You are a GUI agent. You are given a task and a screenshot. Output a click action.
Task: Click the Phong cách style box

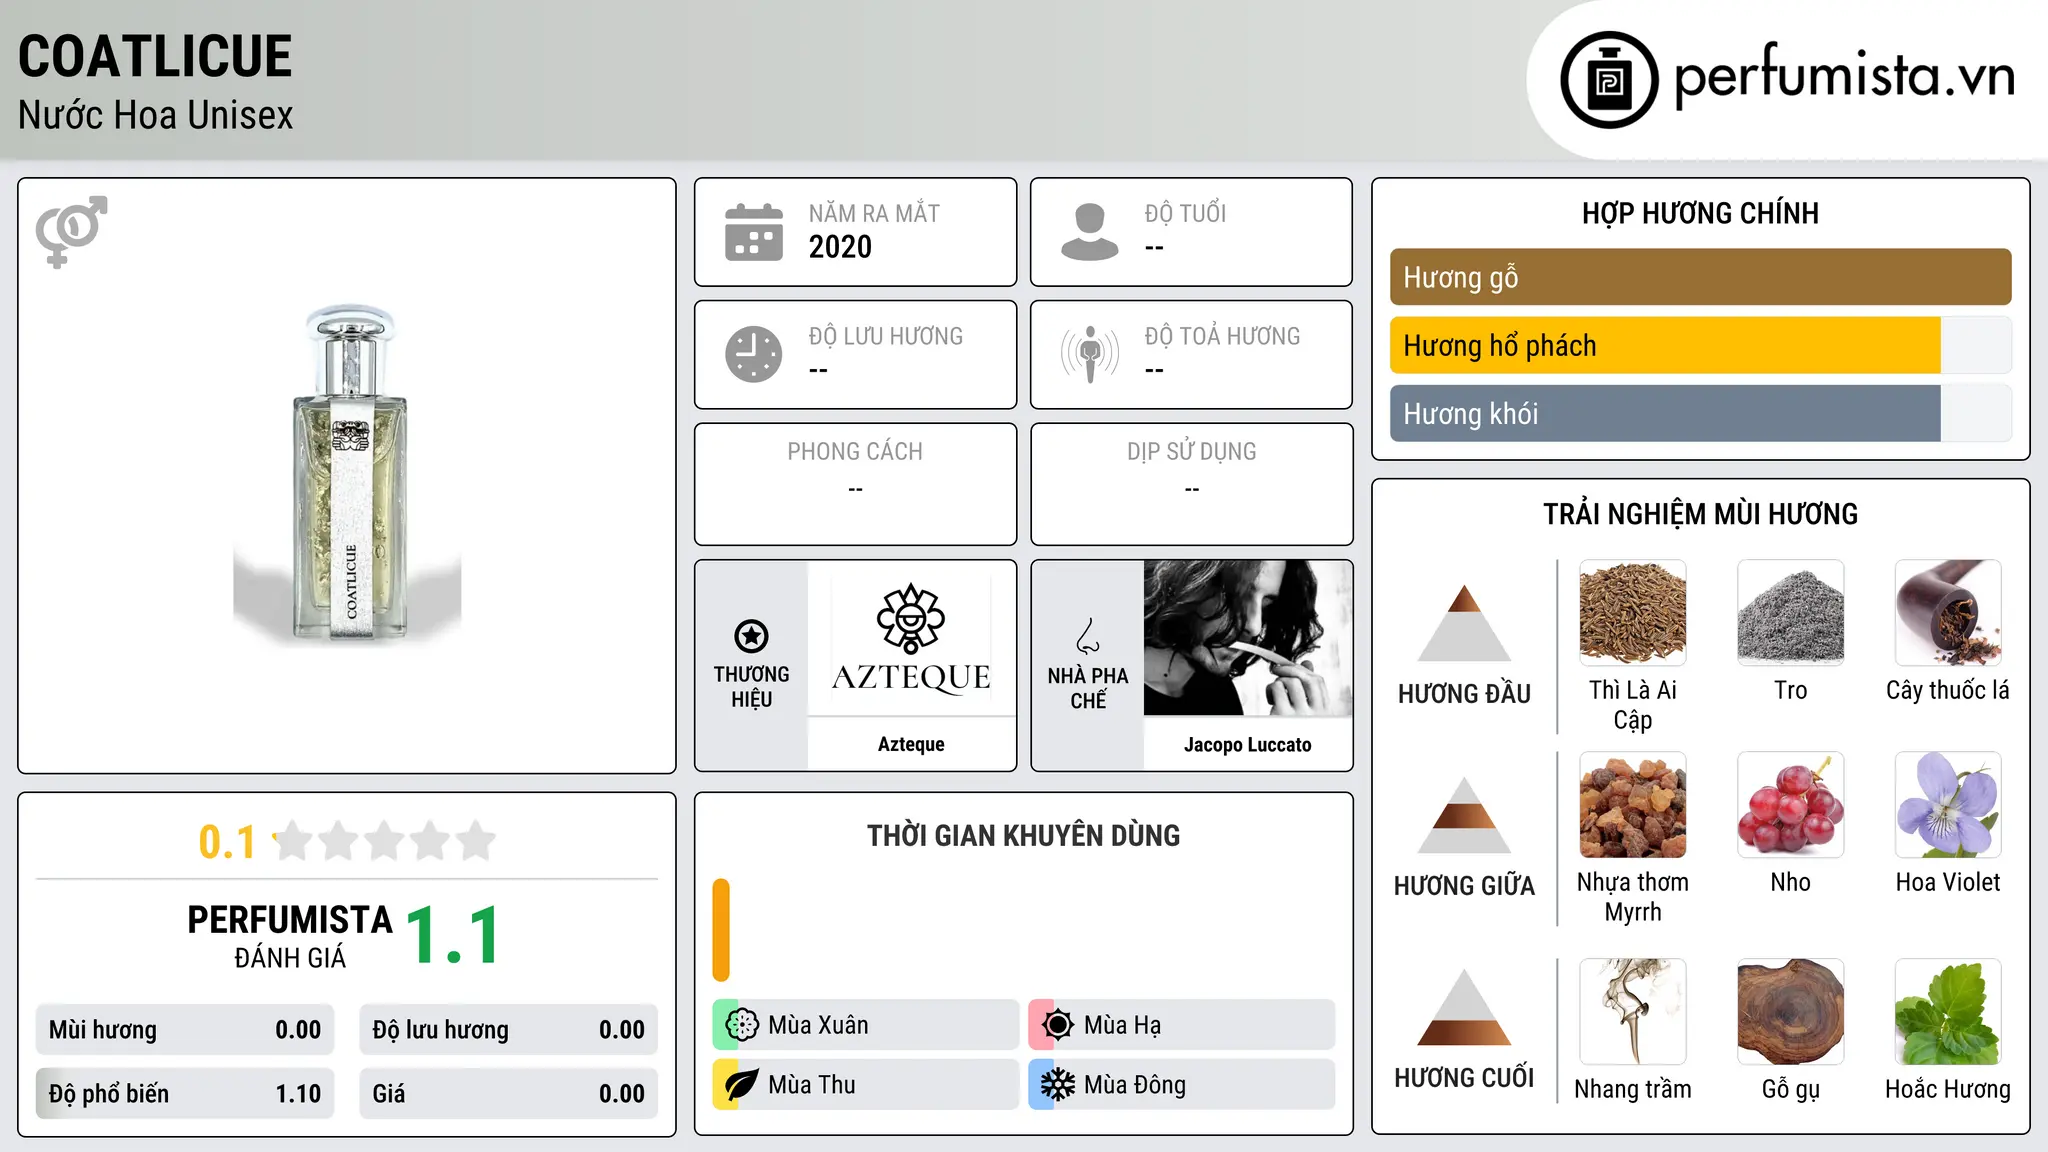(855, 484)
